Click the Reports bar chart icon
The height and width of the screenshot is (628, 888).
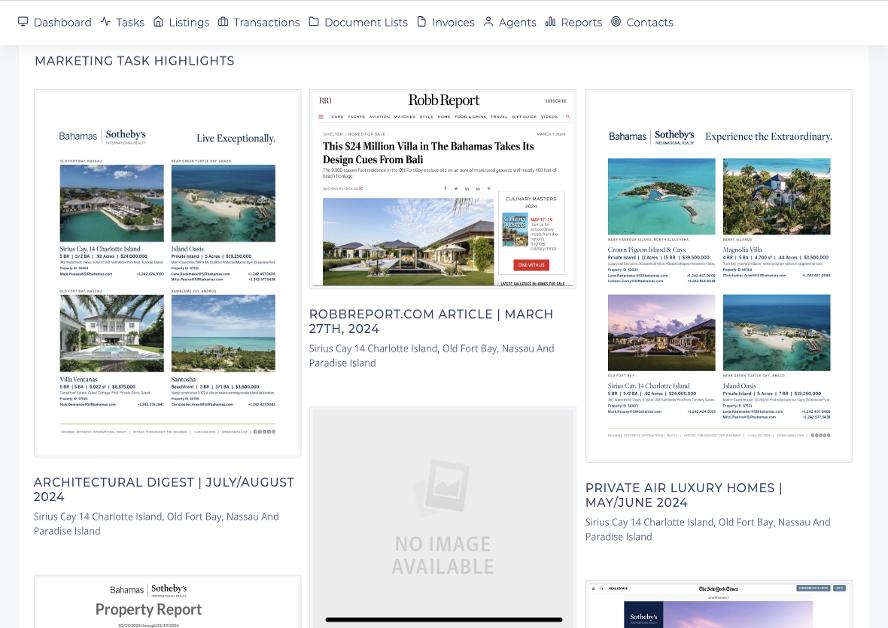pos(550,22)
